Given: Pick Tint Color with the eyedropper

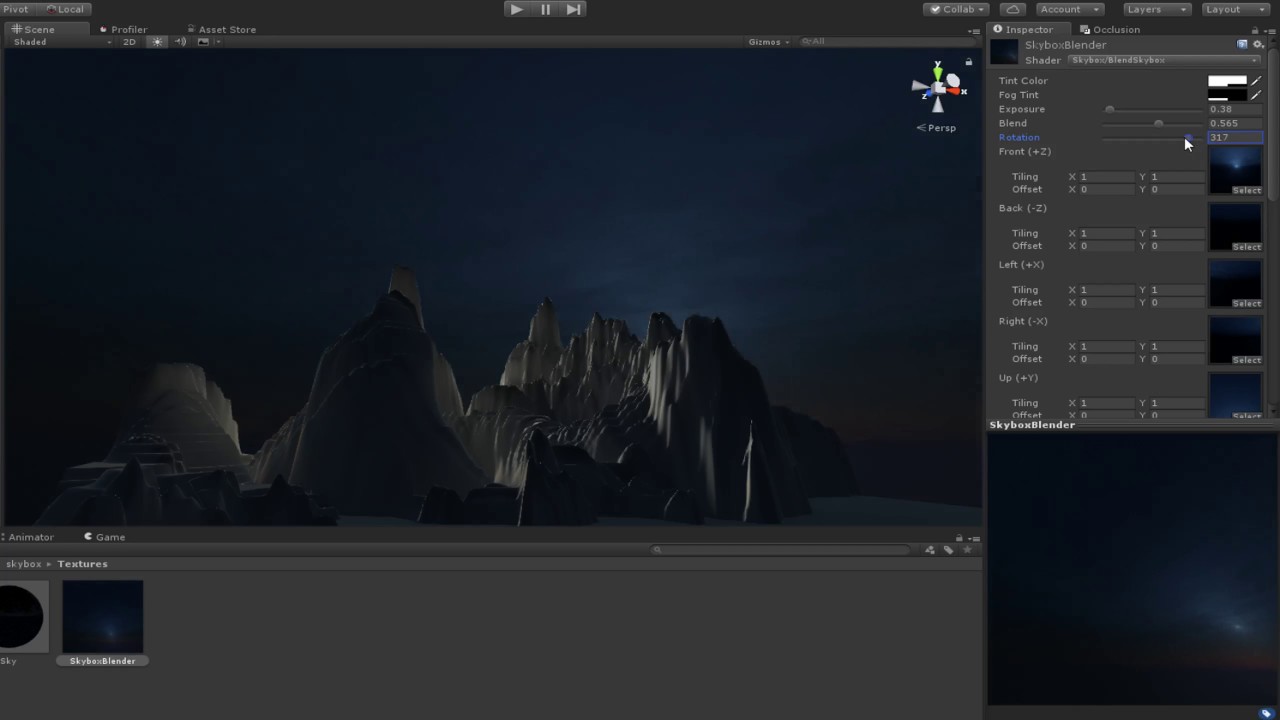Looking at the screenshot, I should pyautogui.click(x=1256, y=81).
